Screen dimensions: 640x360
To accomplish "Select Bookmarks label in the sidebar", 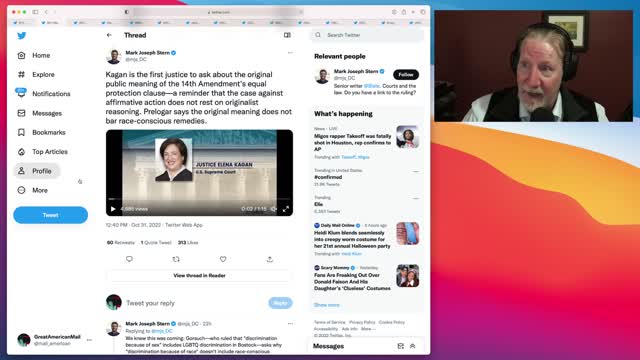I will coord(49,133).
